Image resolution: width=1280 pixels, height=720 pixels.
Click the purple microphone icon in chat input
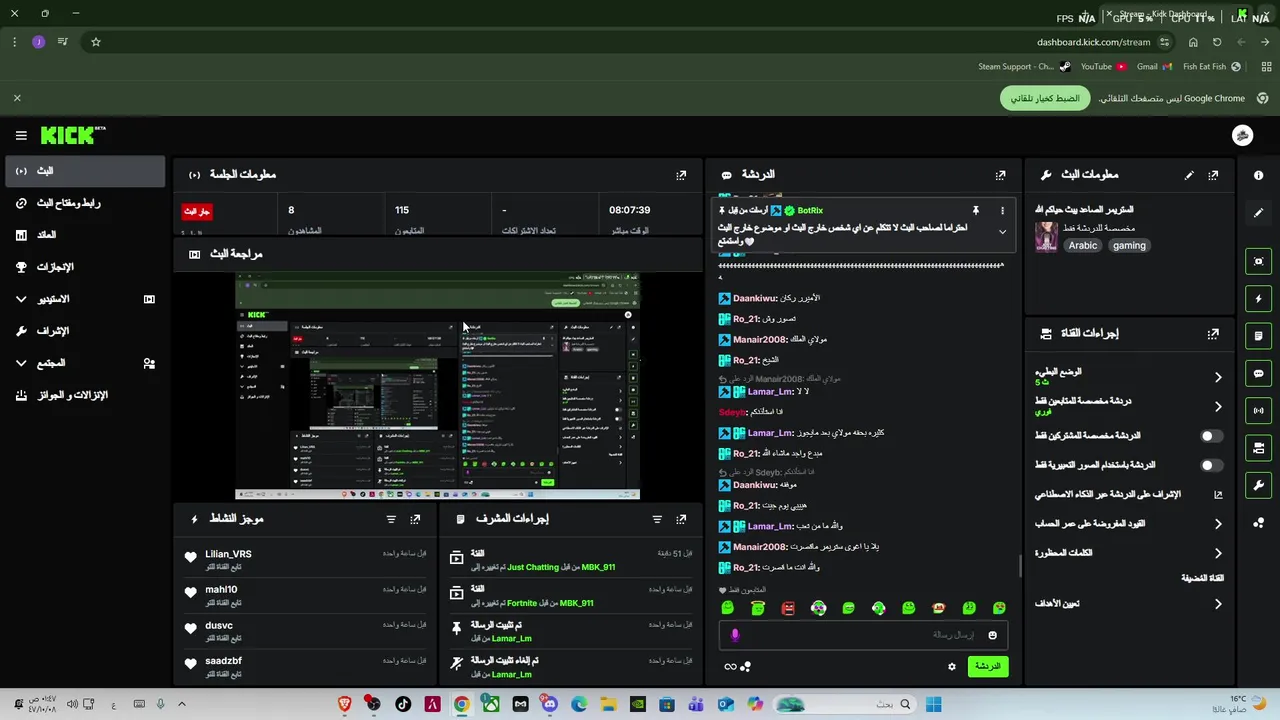[x=735, y=635]
